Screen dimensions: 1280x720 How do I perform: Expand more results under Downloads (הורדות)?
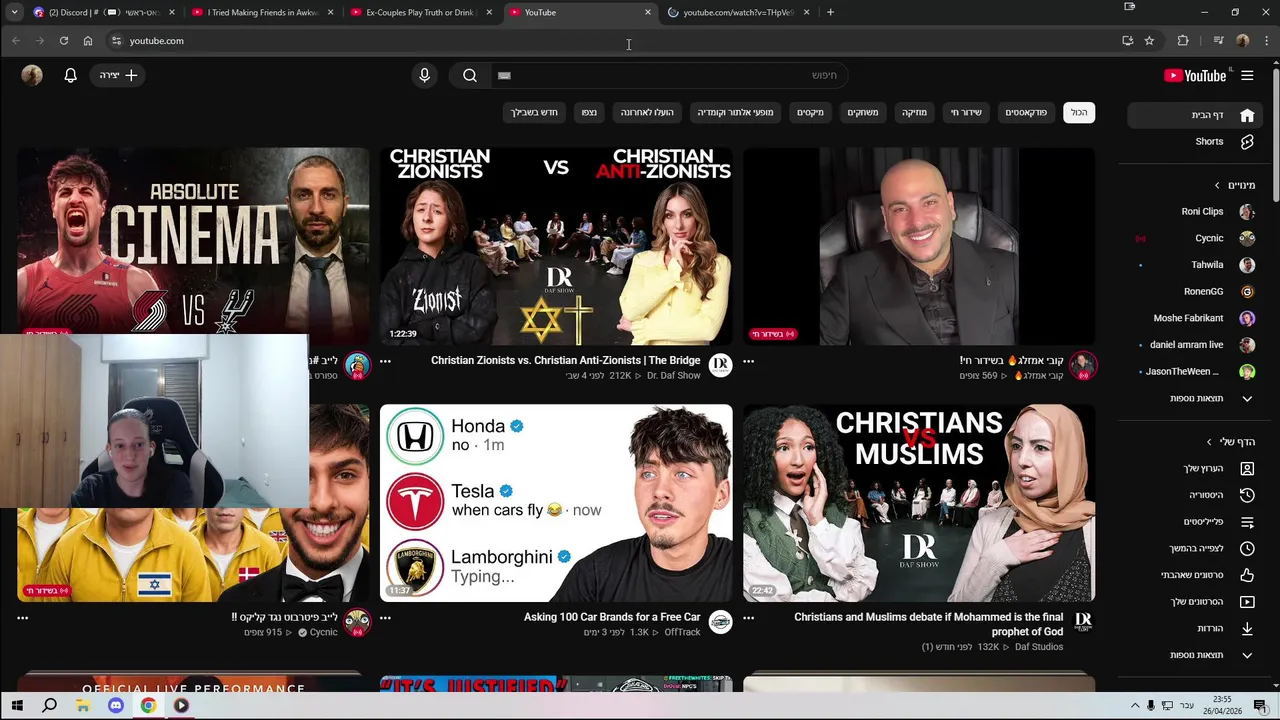coord(1193,655)
